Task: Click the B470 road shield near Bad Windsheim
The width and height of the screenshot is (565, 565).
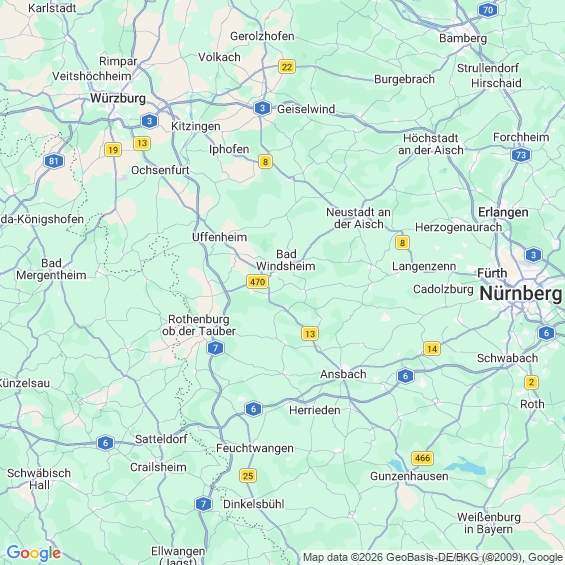Action: [x=257, y=281]
